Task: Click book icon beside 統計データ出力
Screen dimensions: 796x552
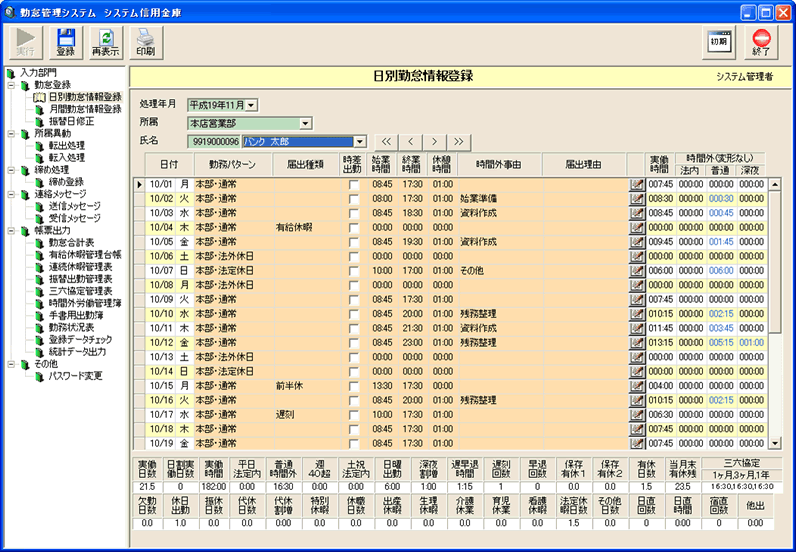Action: click(x=39, y=352)
